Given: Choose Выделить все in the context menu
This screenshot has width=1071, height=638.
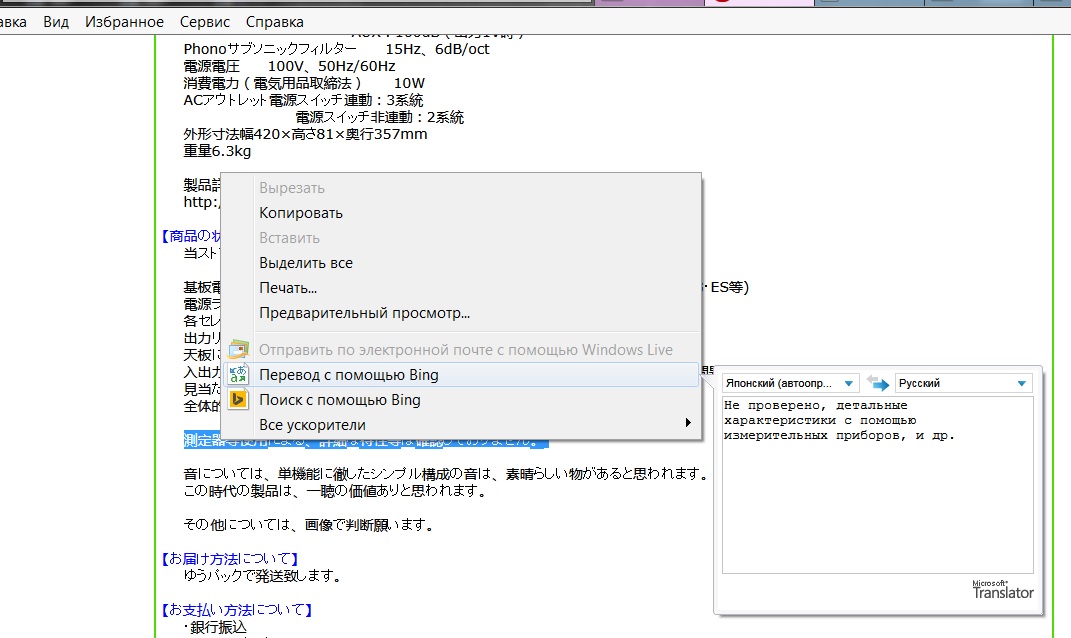Looking at the screenshot, I should [x=306, y=263].
